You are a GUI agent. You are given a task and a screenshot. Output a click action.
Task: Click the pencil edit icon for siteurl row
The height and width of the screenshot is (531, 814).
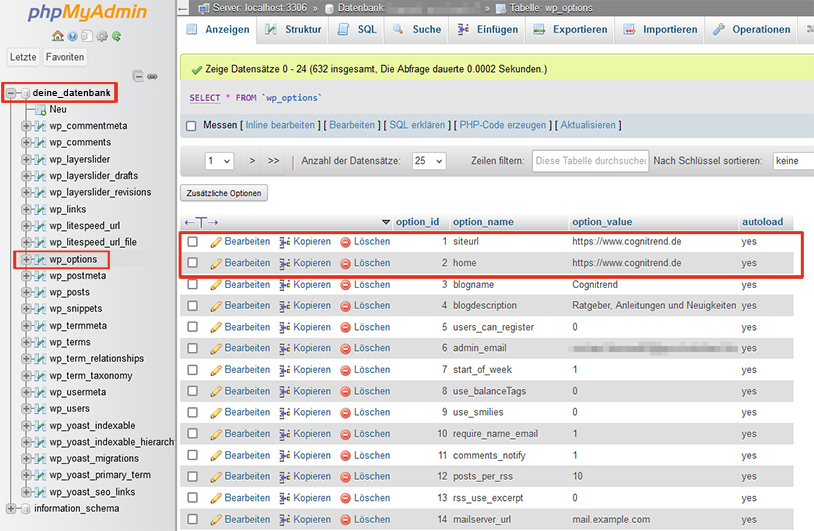(x=216, y=242)
